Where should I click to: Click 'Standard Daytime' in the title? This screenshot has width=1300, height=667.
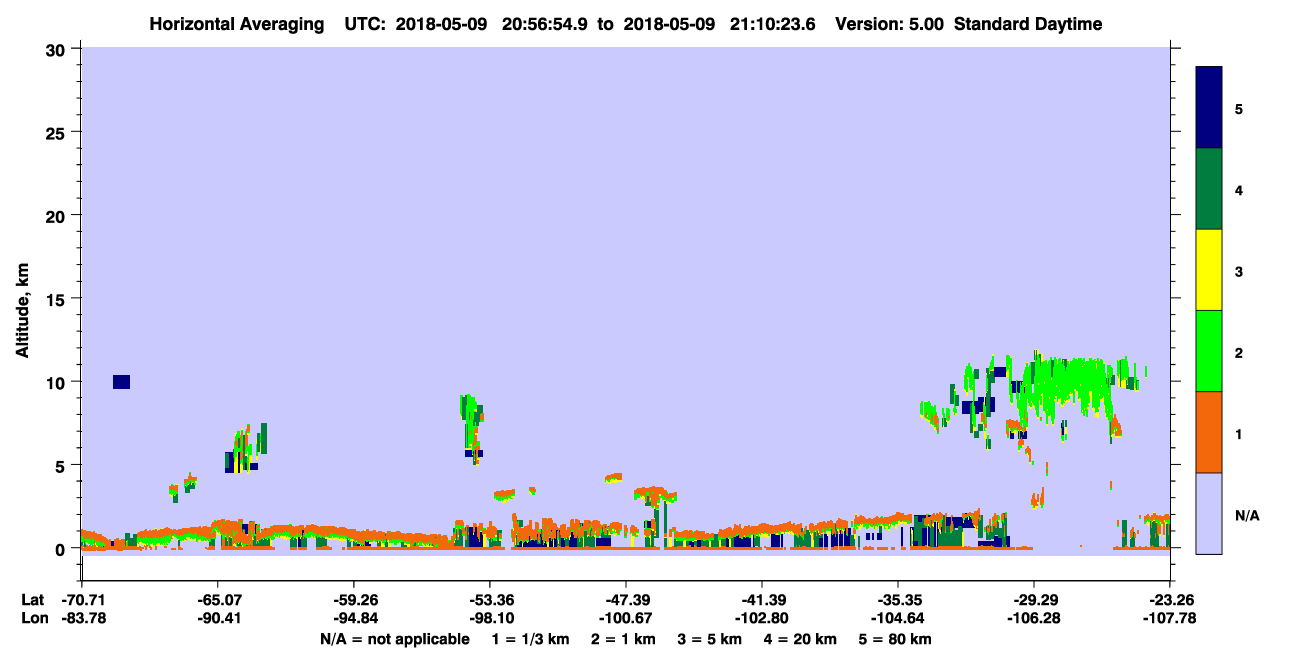[1028, 24]
